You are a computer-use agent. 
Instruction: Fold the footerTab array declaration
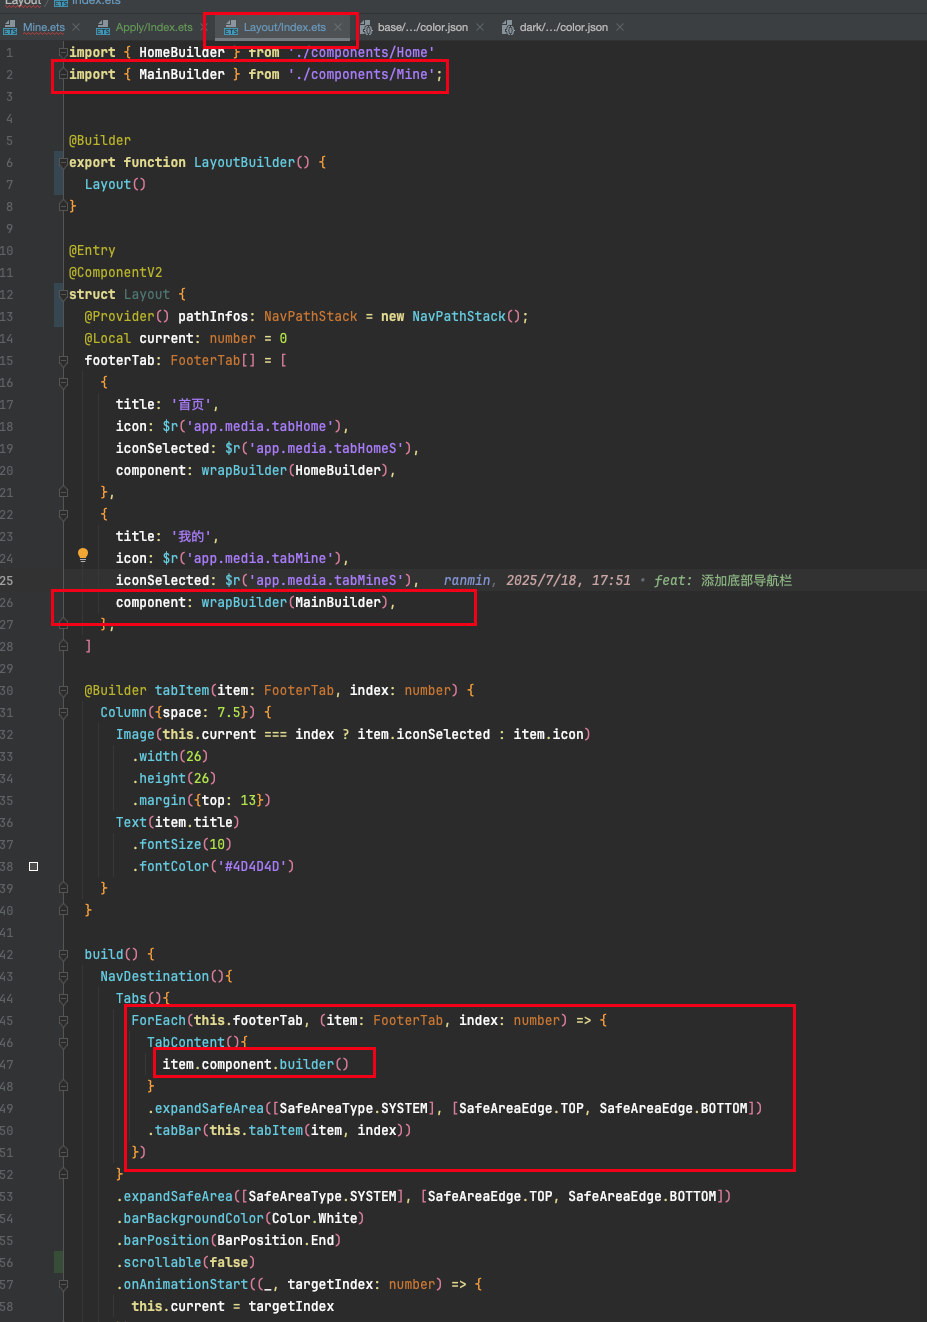[x=63, y=360]
